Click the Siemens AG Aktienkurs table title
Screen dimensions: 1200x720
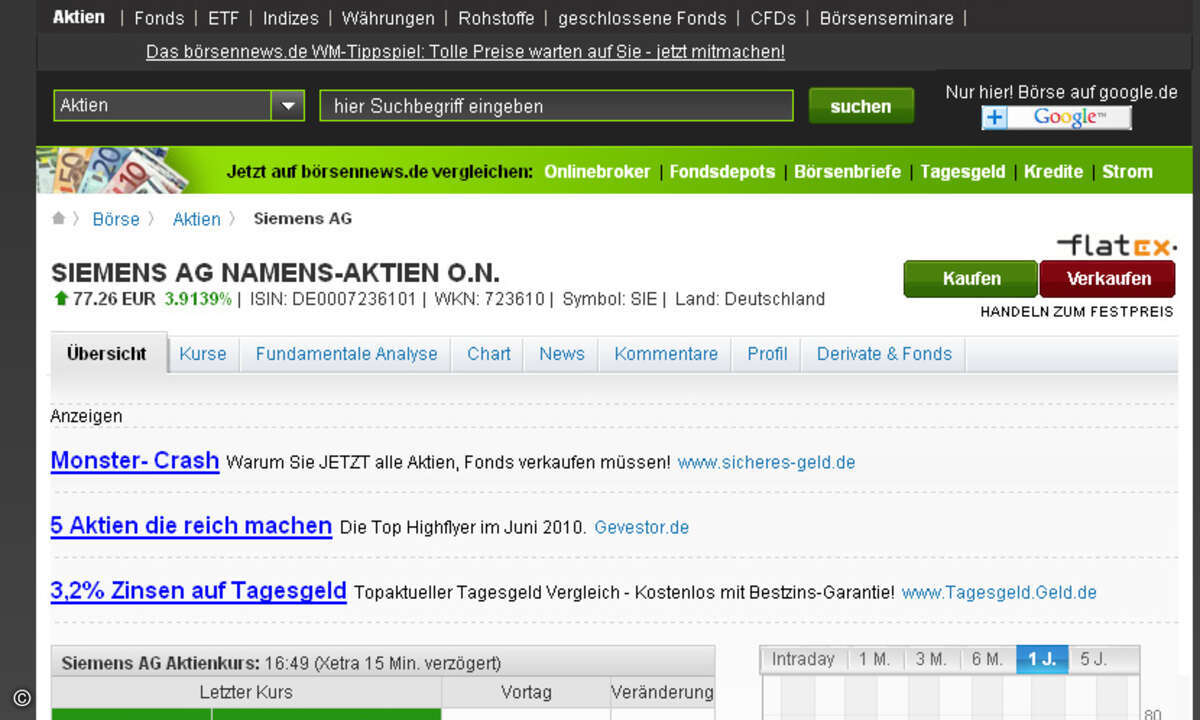(x=281, y=663)
